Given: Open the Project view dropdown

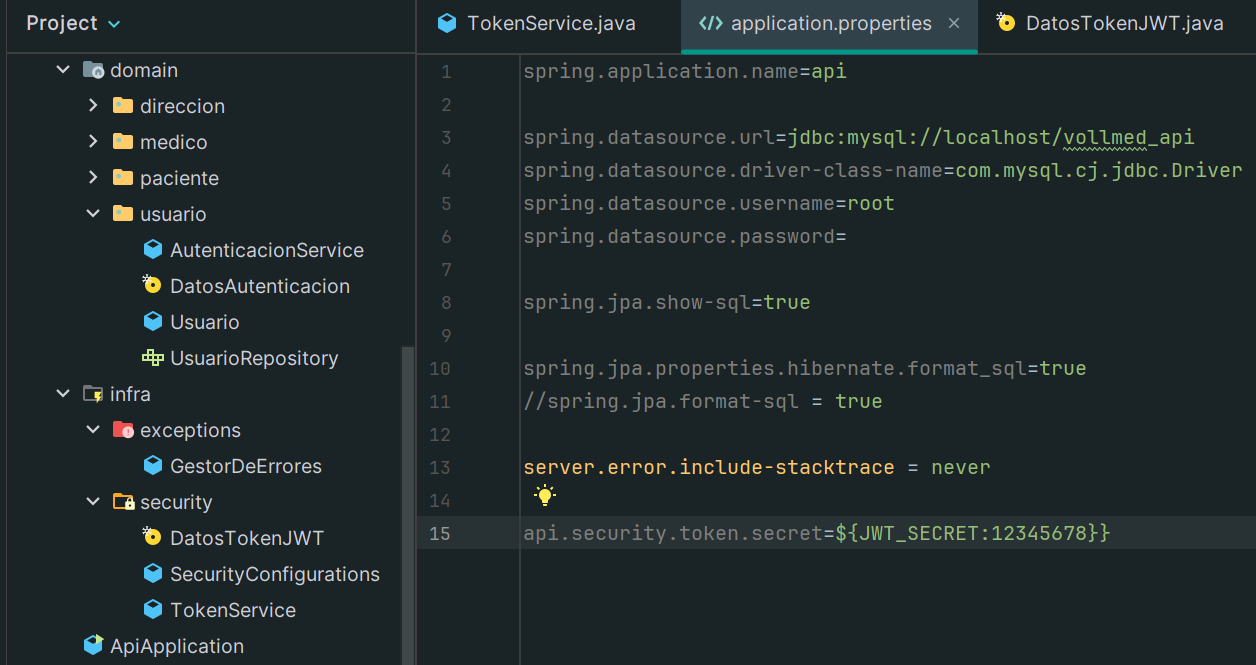Looking at the screenshot, I should point(73,23).
